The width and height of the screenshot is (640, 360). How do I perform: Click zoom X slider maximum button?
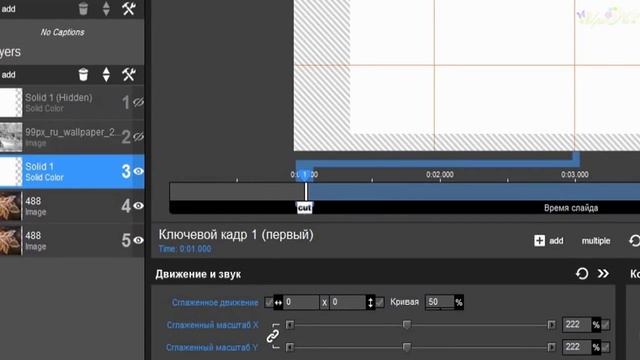551,325
